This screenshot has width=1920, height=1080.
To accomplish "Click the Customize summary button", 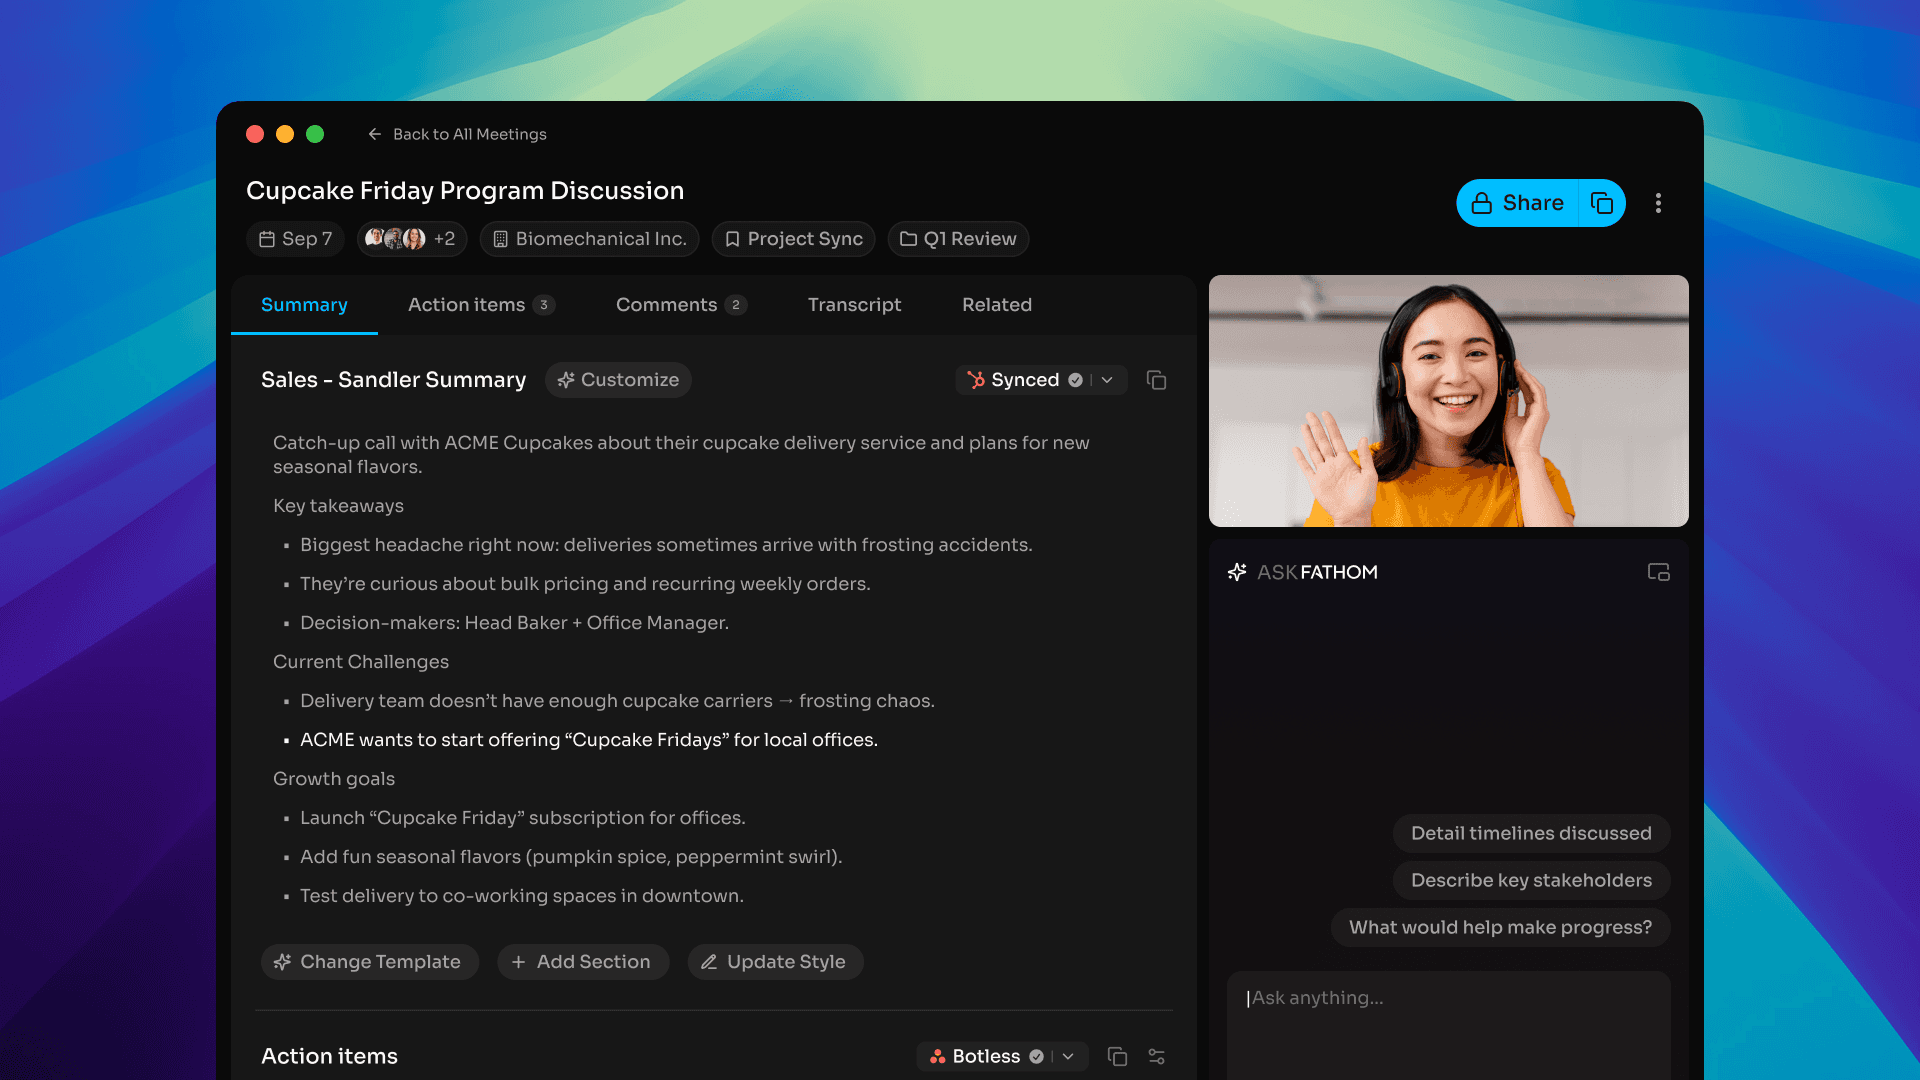I will click(x=618, y=380).
